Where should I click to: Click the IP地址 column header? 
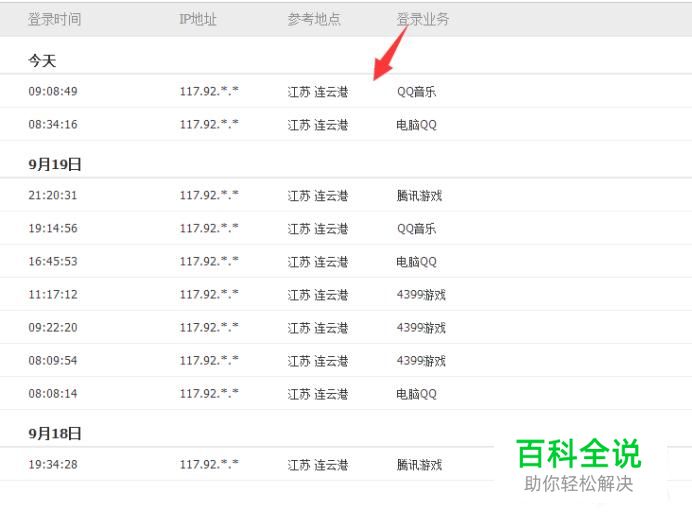tap(198, 19)
